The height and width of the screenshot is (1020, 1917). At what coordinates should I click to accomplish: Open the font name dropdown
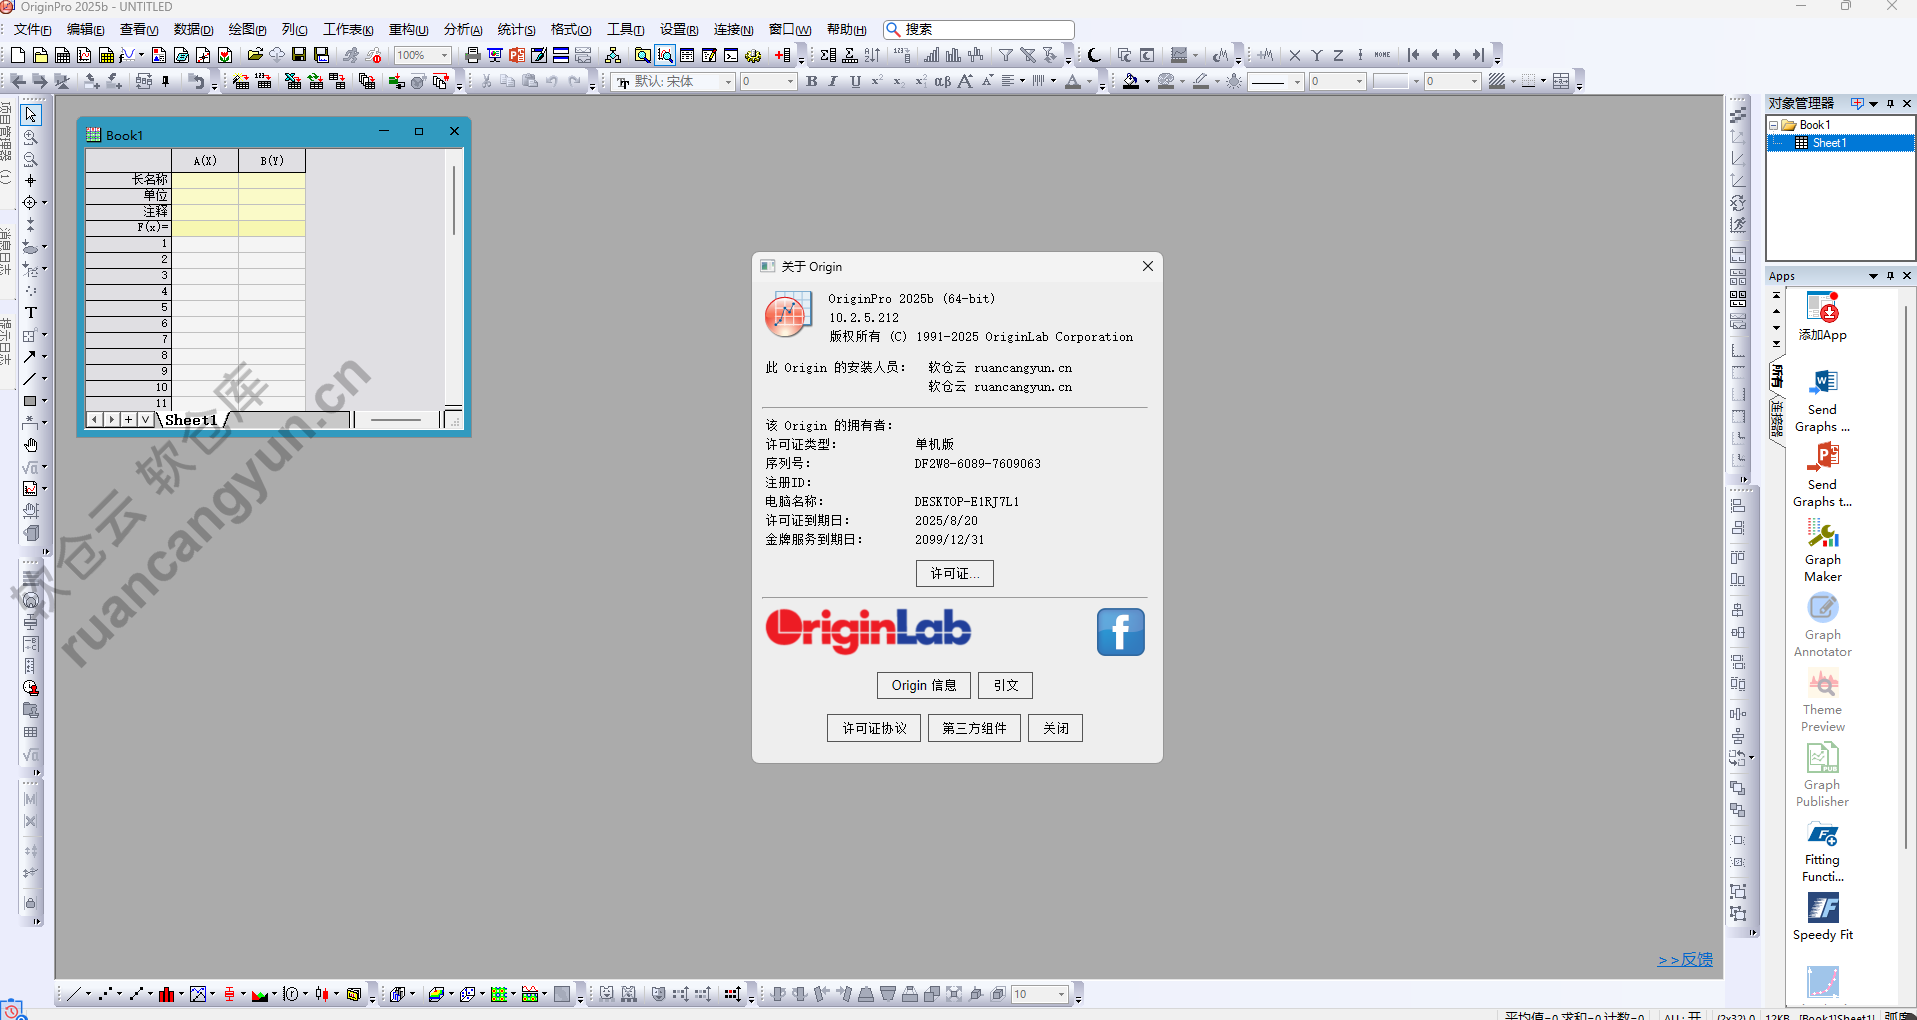pos(728,82)
